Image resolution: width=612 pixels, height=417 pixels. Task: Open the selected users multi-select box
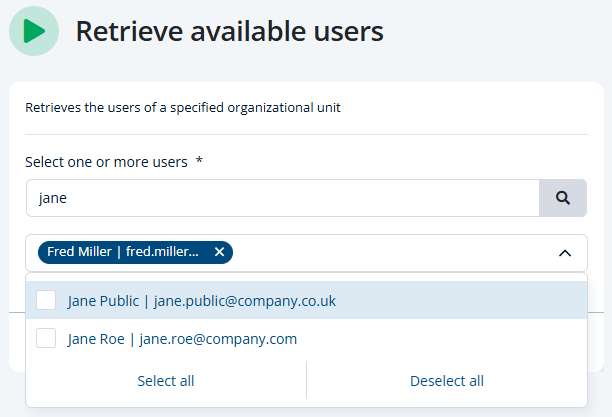point(306,253)
